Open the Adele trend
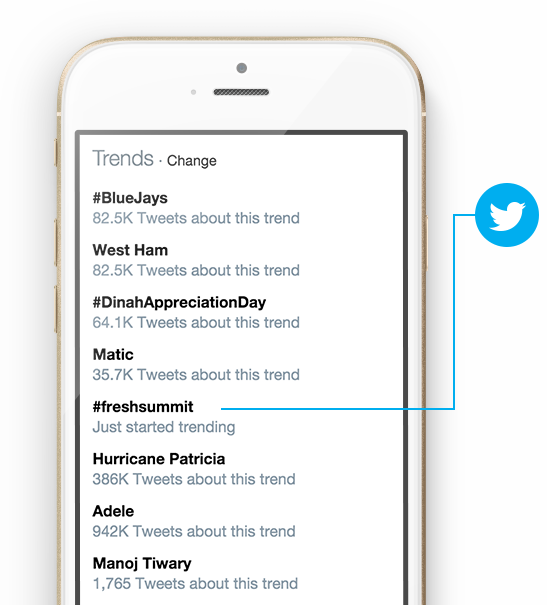 113,511
